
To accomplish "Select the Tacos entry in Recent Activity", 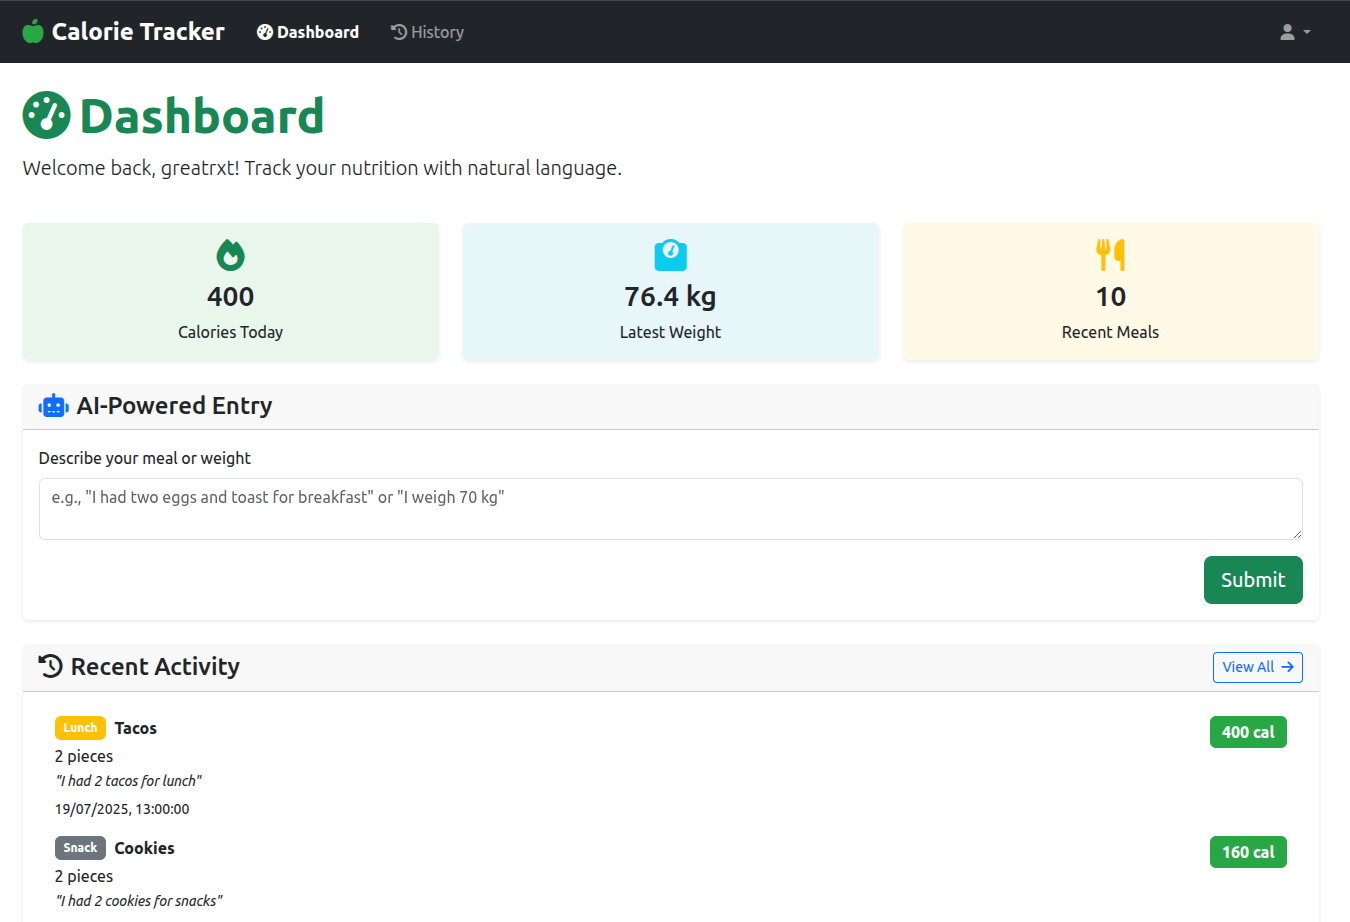I will [x=136, y=728].
